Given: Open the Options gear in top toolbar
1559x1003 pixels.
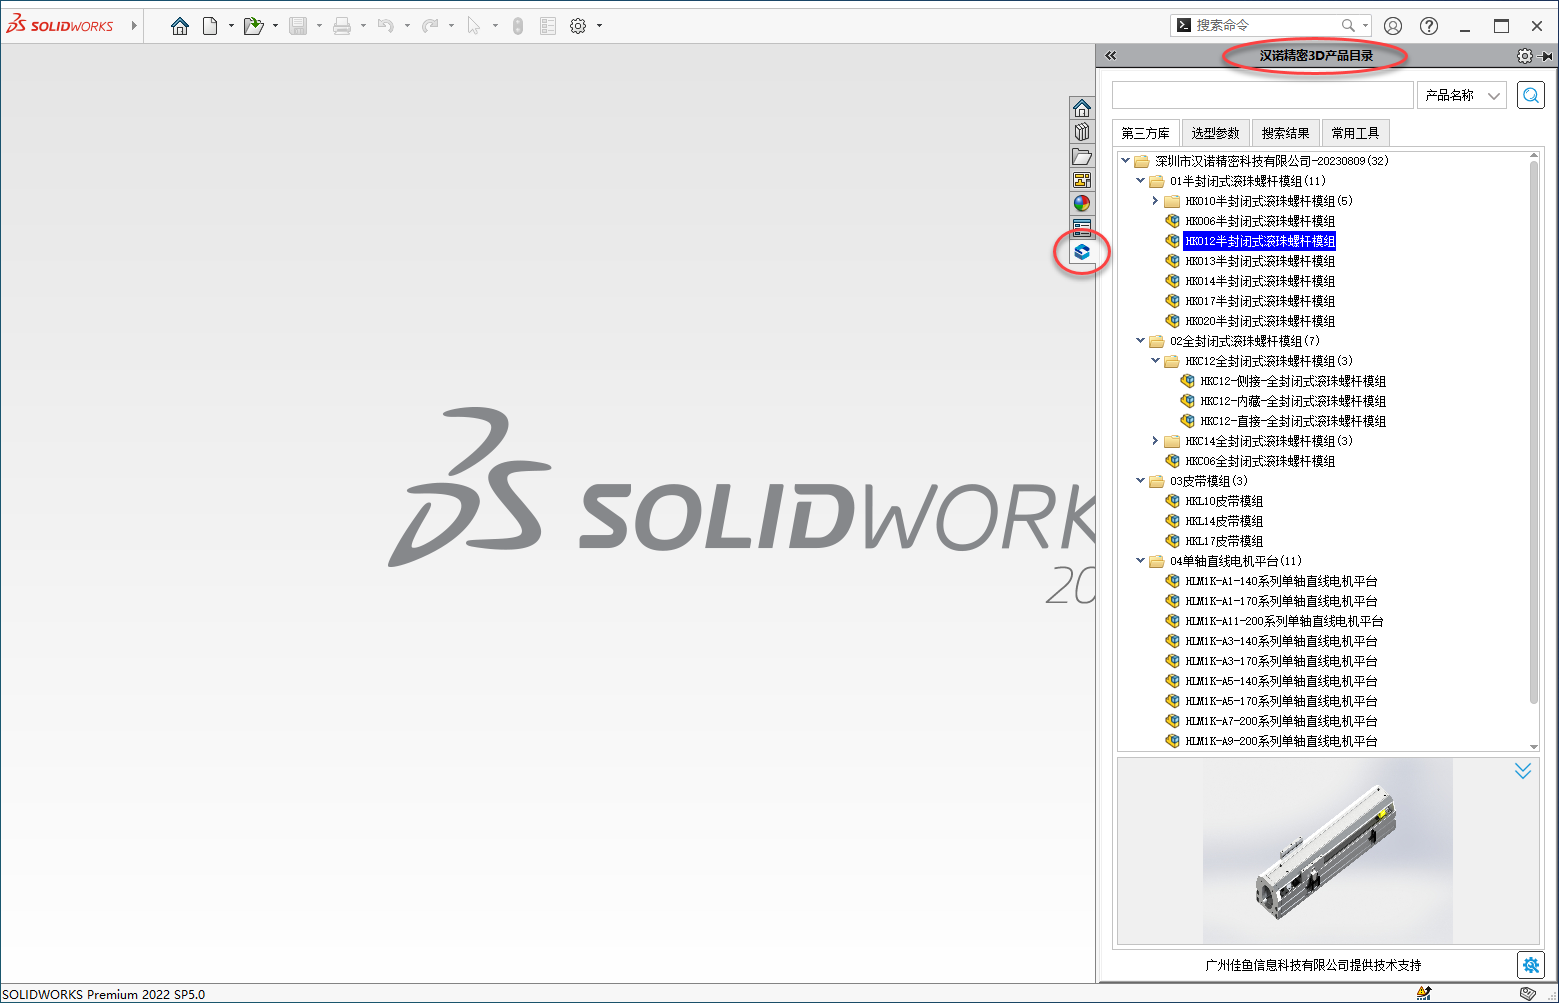Looking at the screenshot, I should tap(578, 26).
